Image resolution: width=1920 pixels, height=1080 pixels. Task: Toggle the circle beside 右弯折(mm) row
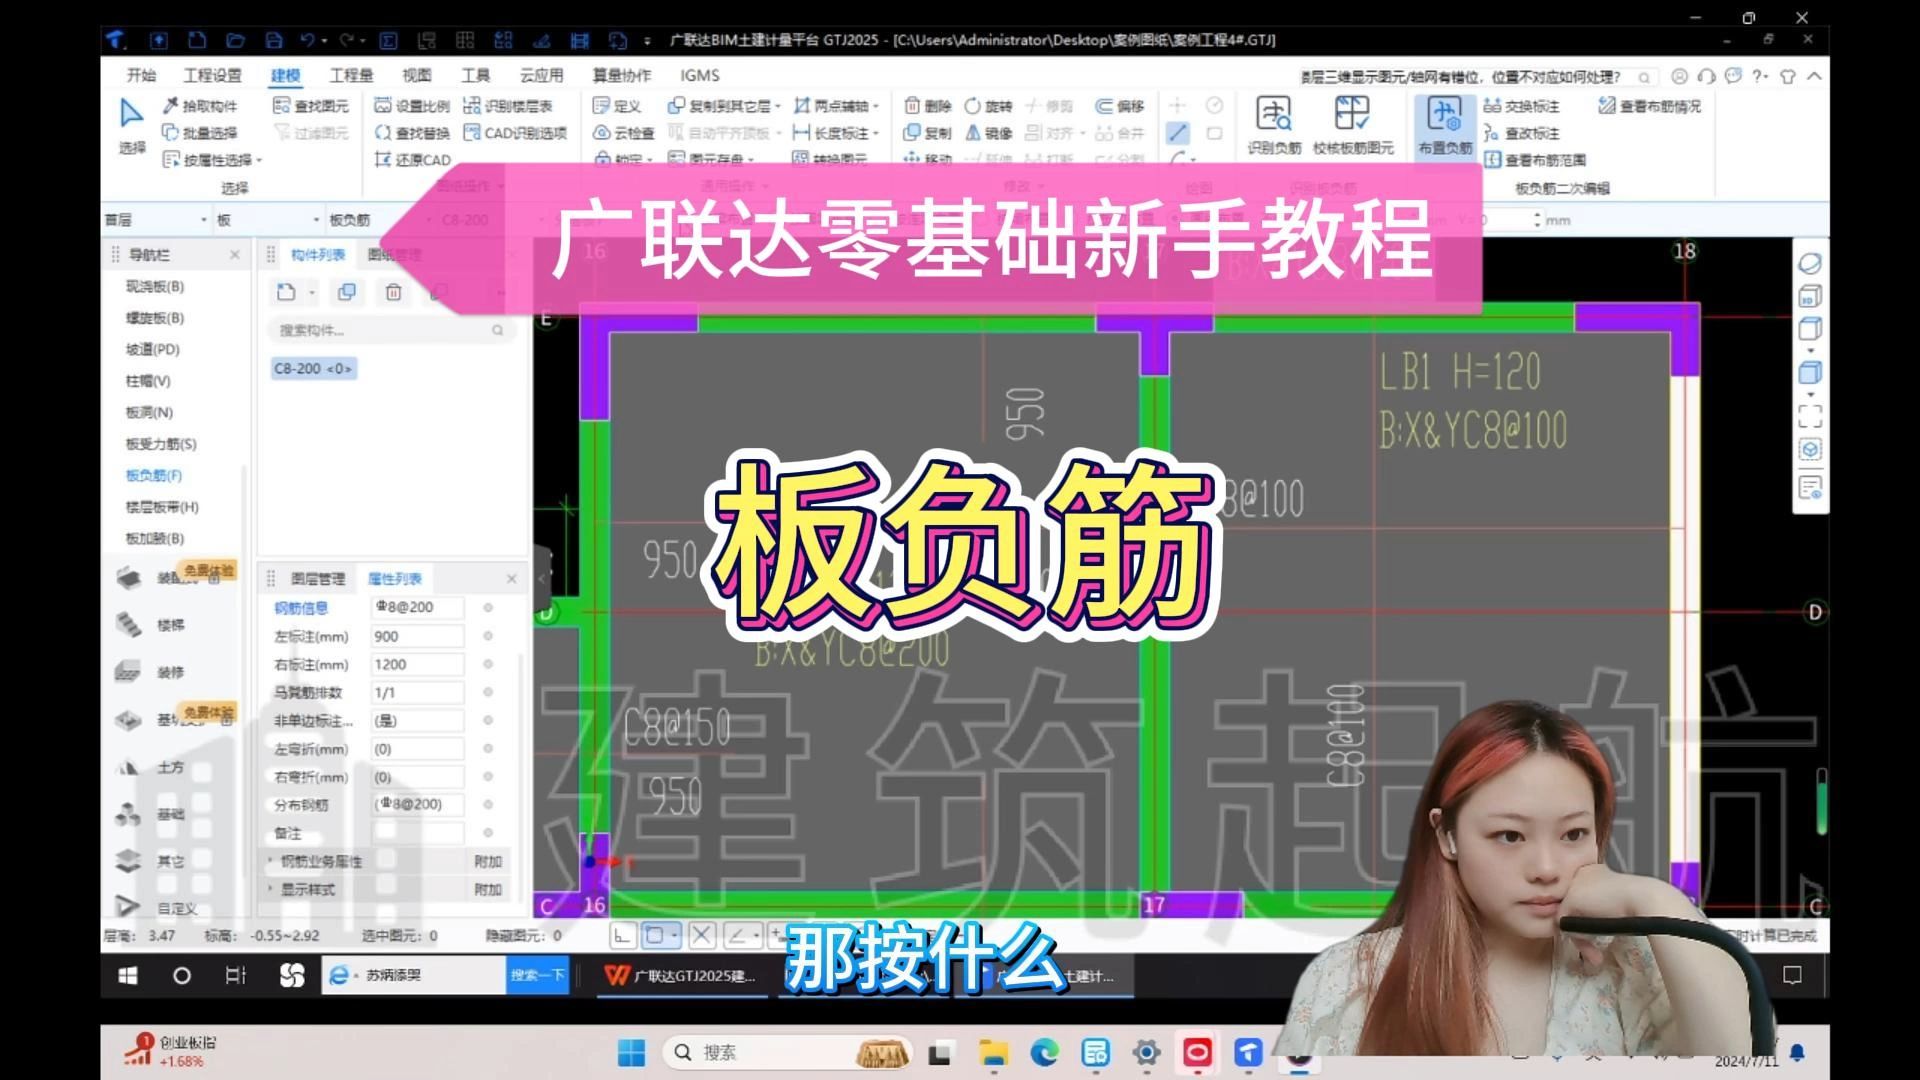[x=488, y=776]
